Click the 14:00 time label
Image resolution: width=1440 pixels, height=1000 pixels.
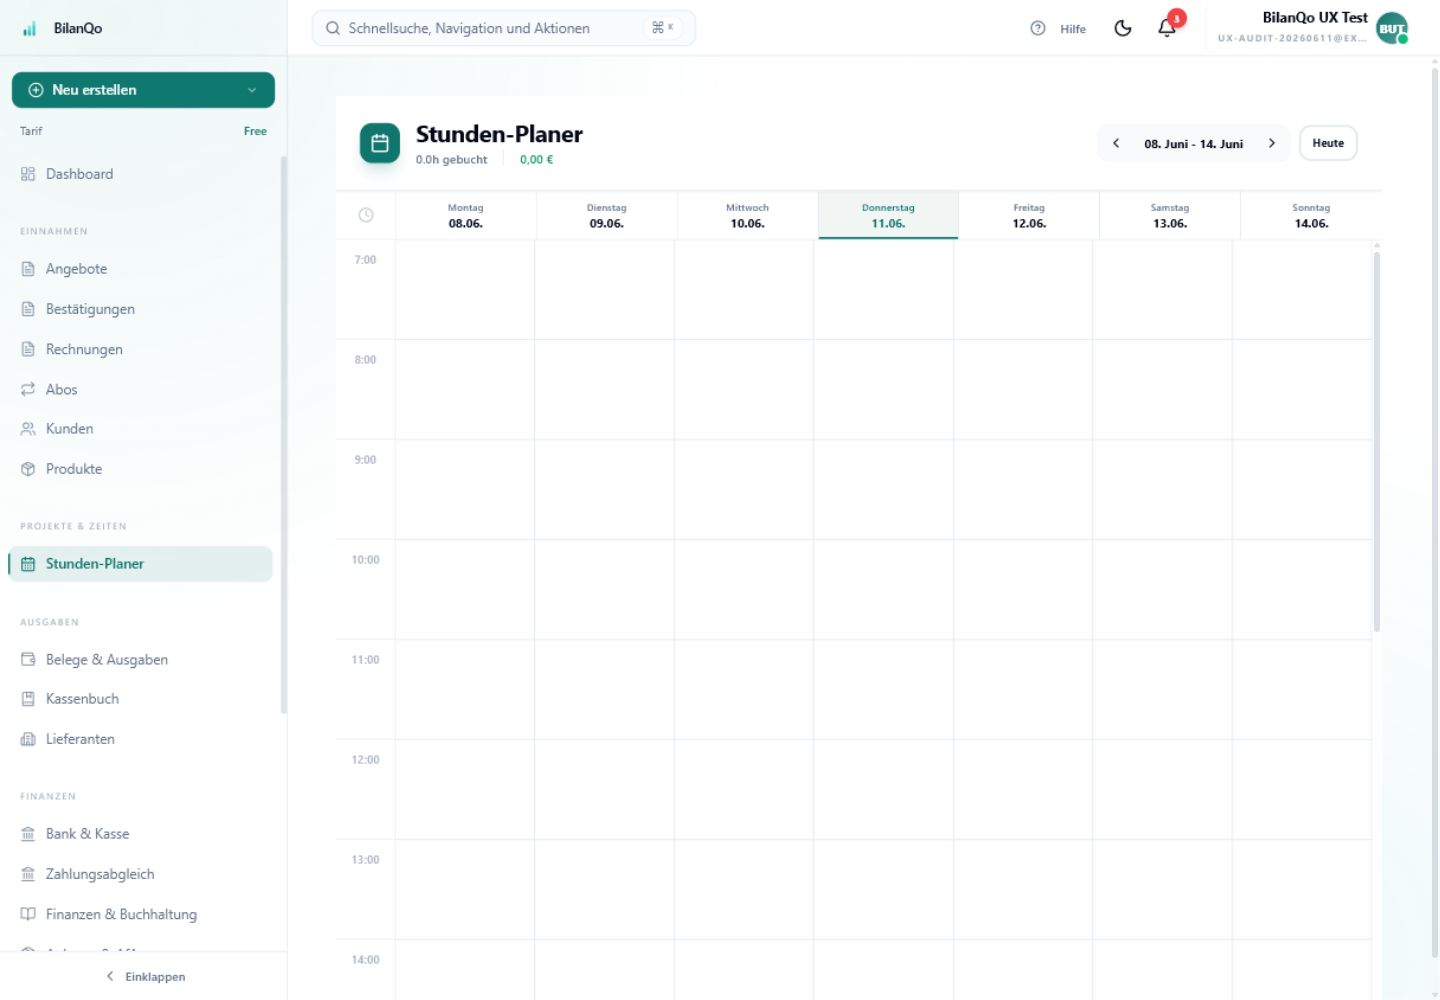(x=365, y=960)
